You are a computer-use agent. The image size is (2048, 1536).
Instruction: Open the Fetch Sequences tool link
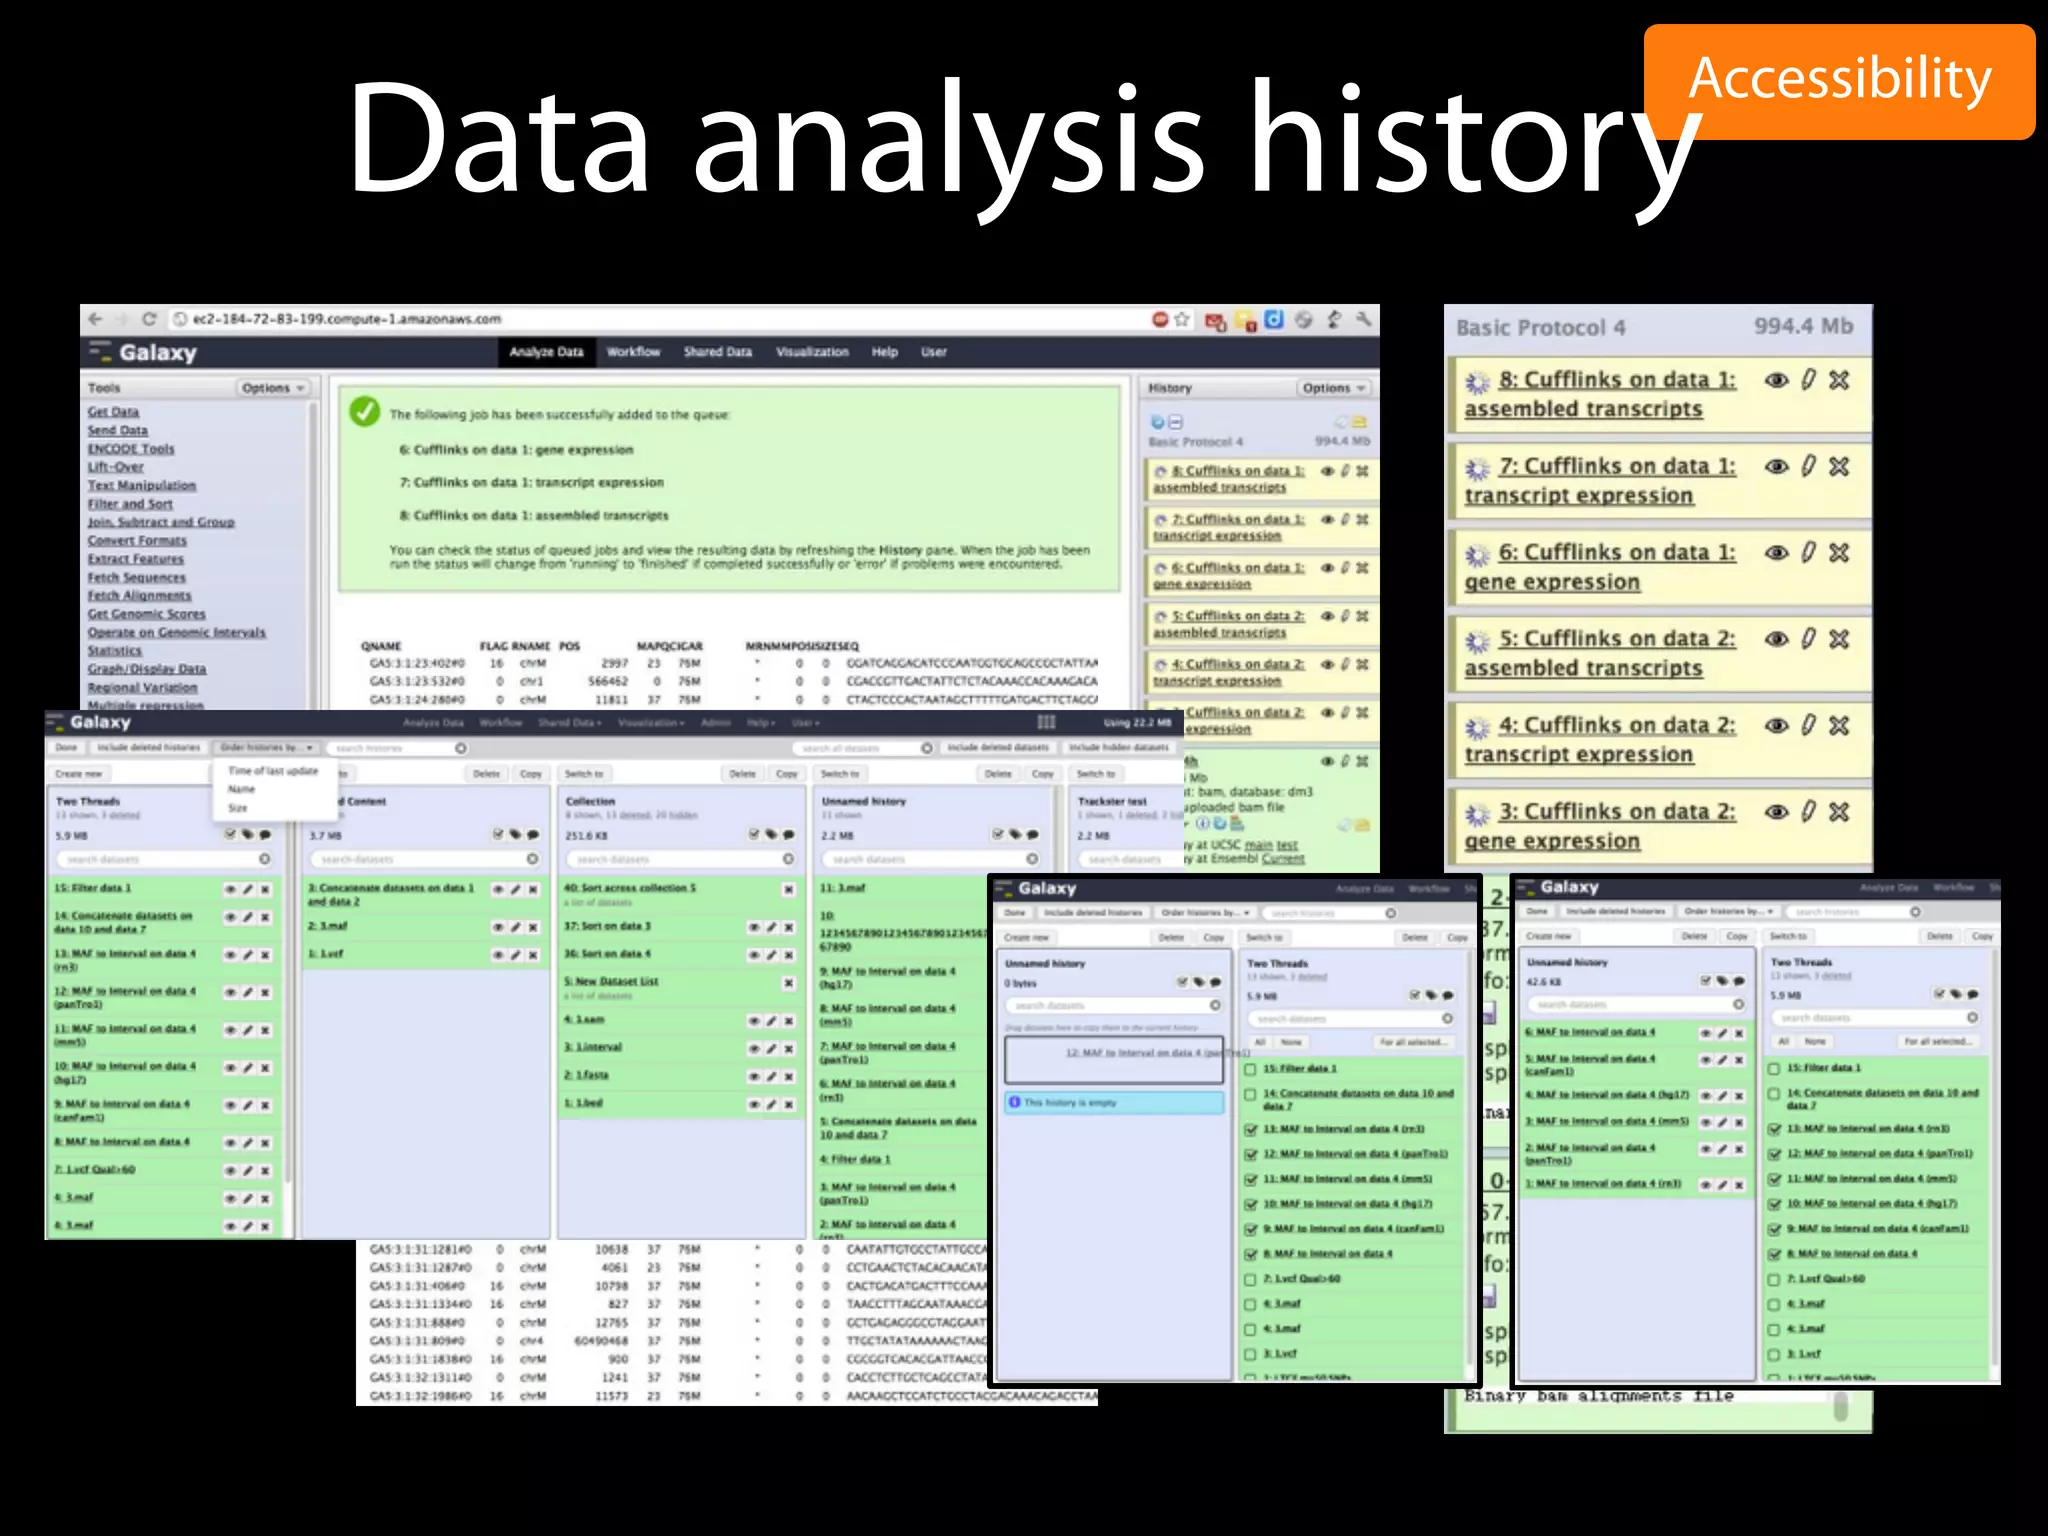coord(137,577)
